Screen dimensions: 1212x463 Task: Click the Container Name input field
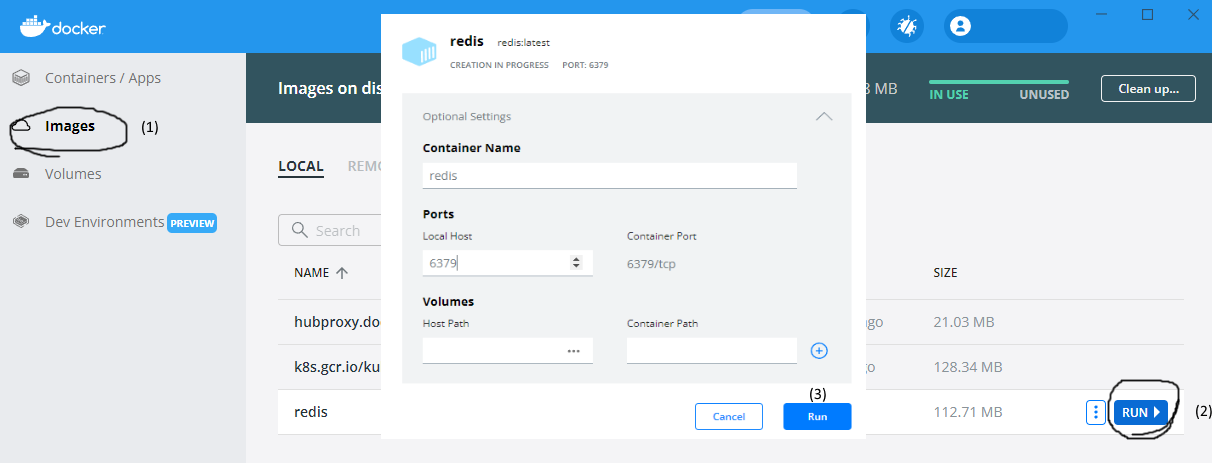coord(610,175)
